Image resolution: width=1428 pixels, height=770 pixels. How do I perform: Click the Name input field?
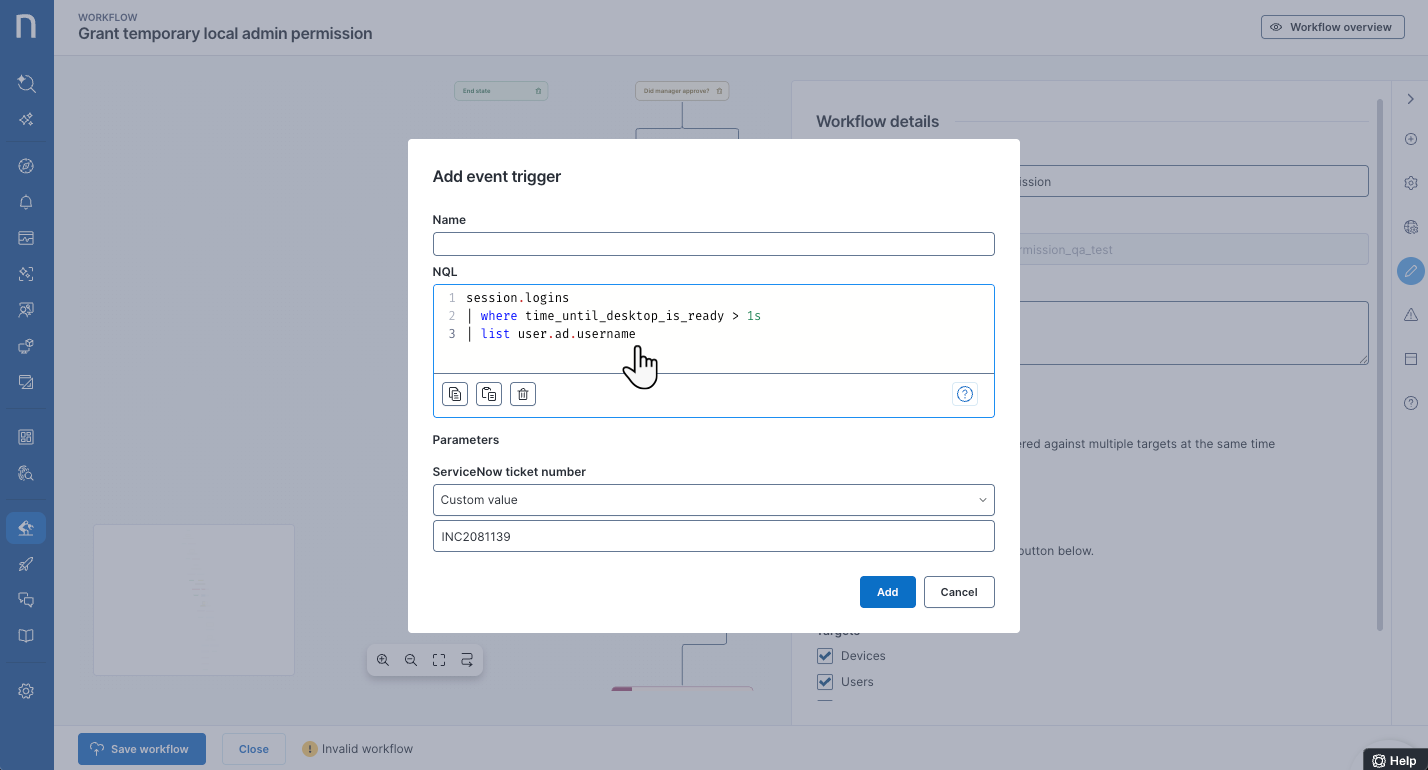(x=713, y=244)
